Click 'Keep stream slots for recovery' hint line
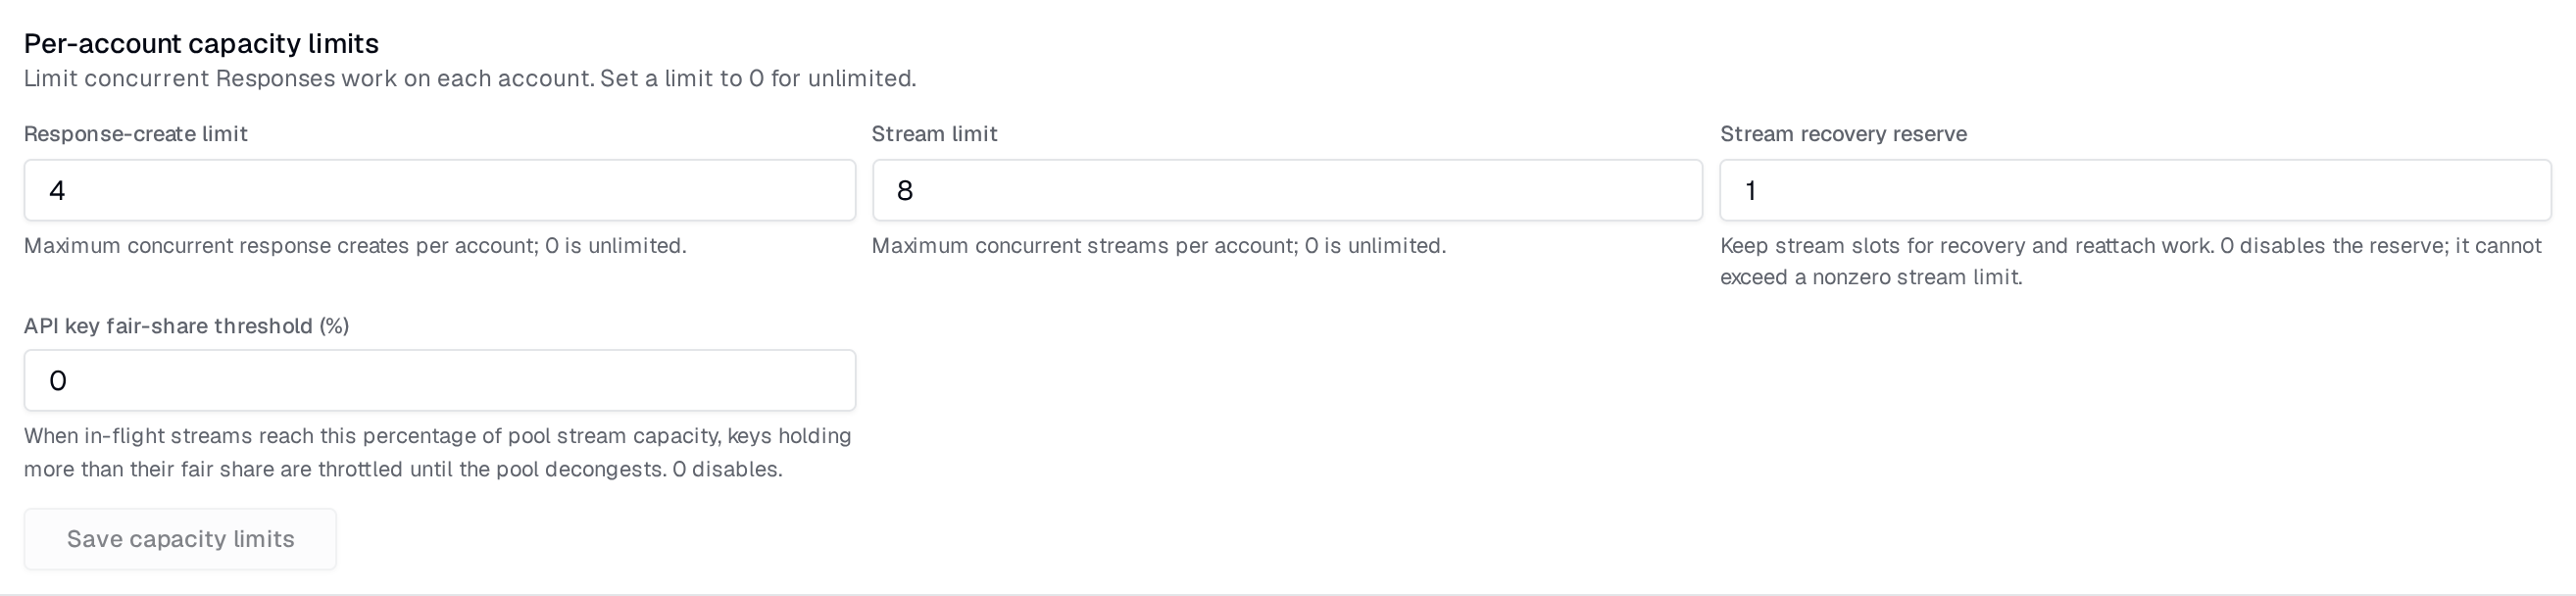 [x=2131, y=246]
